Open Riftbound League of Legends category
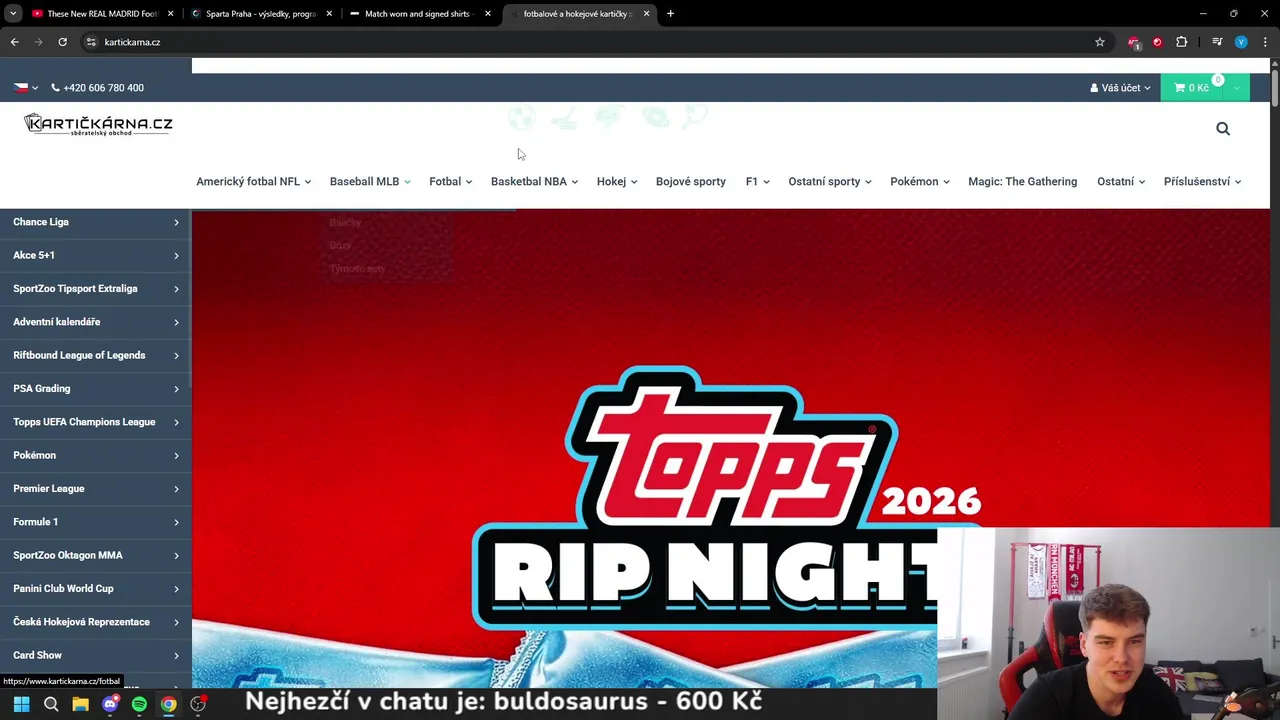Screen dimensions: 1280x720 pos(95,355)
